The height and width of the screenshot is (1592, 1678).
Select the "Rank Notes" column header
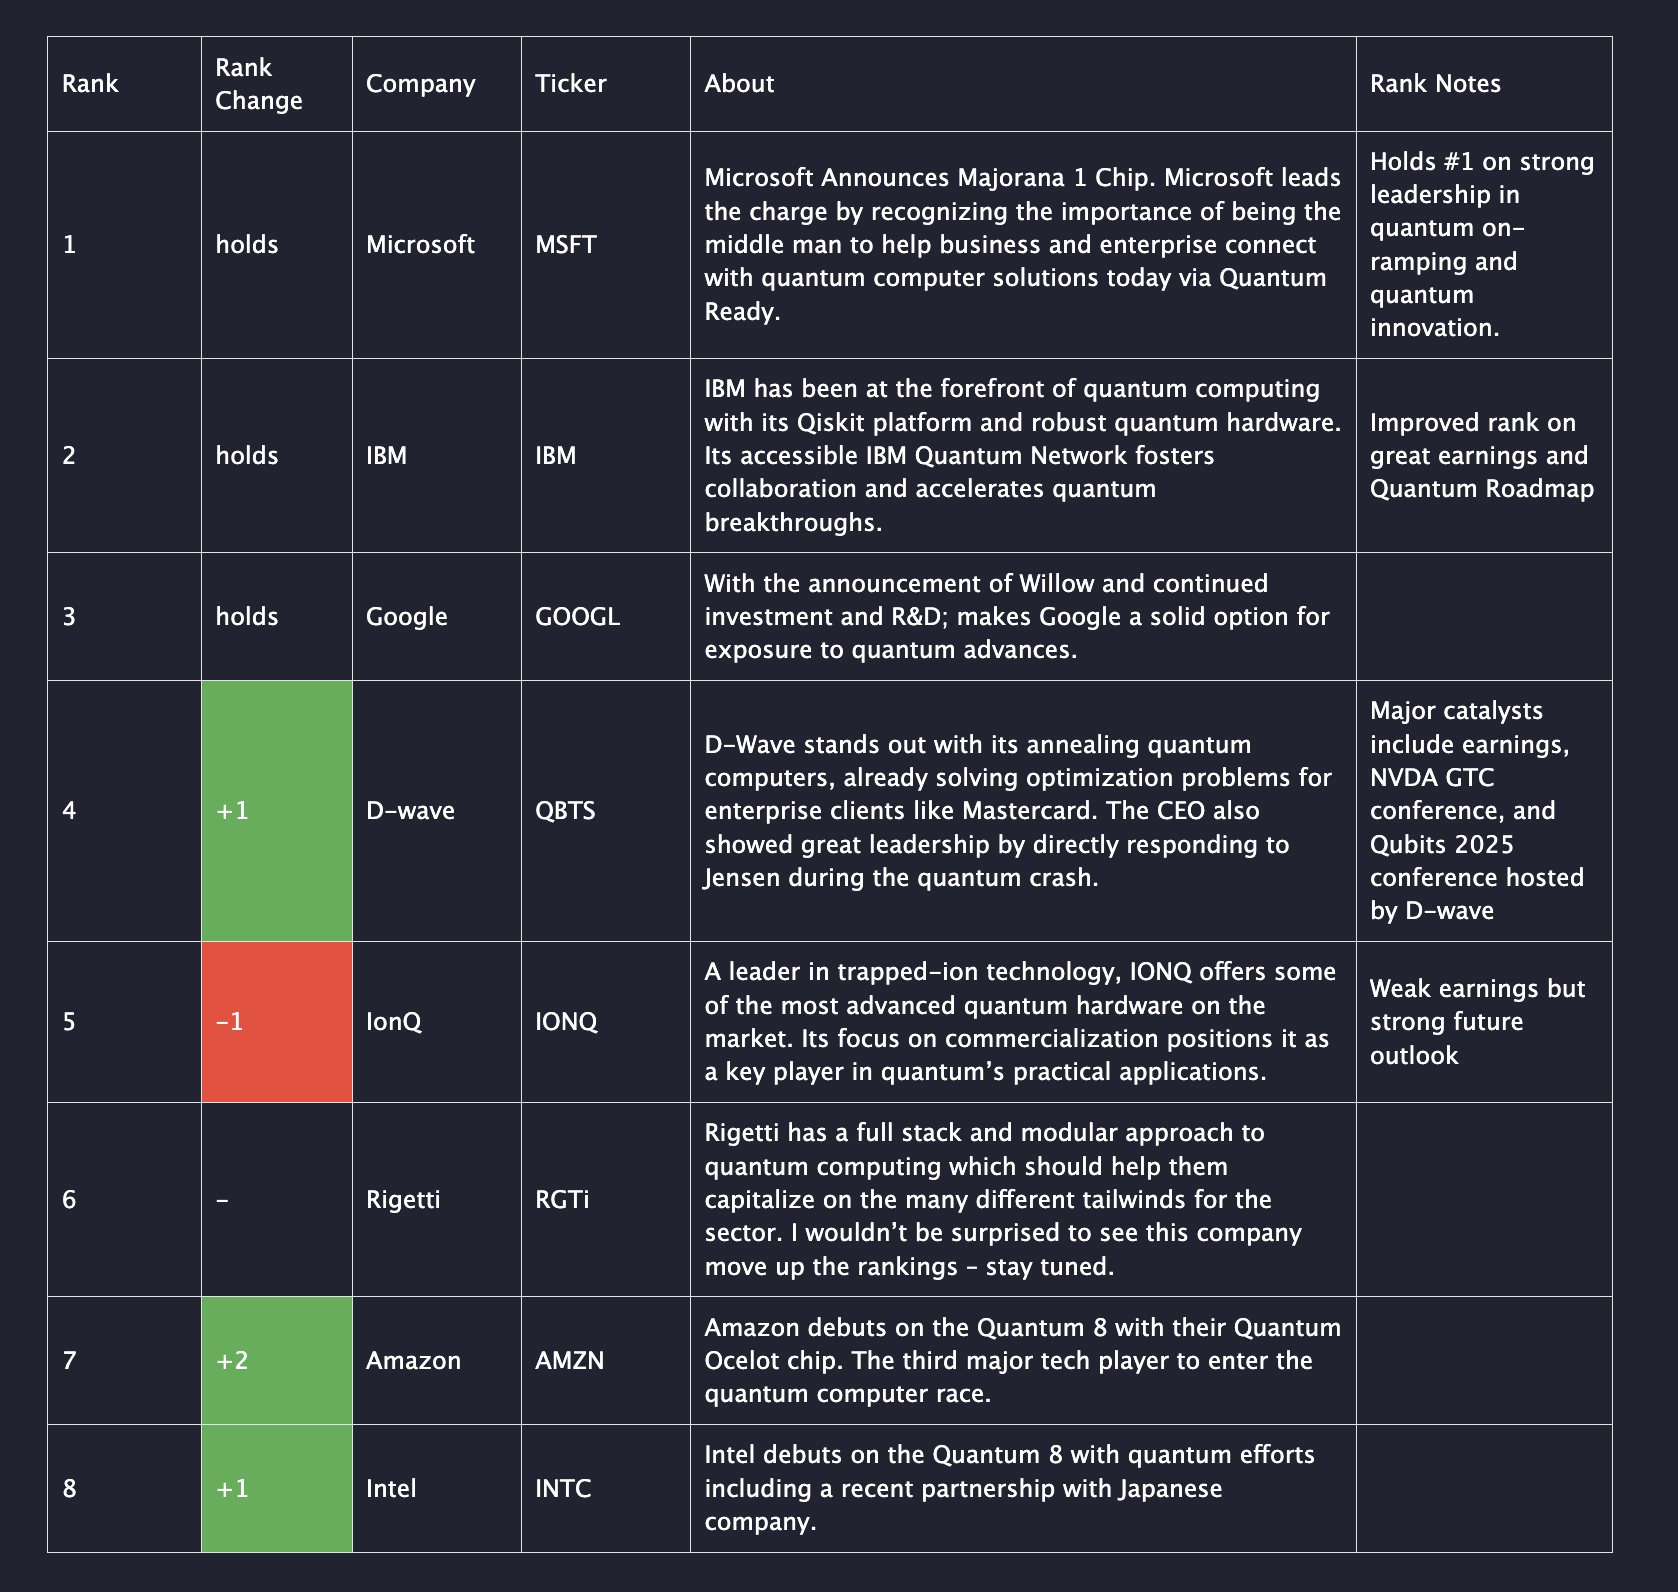coord(1435,84)
